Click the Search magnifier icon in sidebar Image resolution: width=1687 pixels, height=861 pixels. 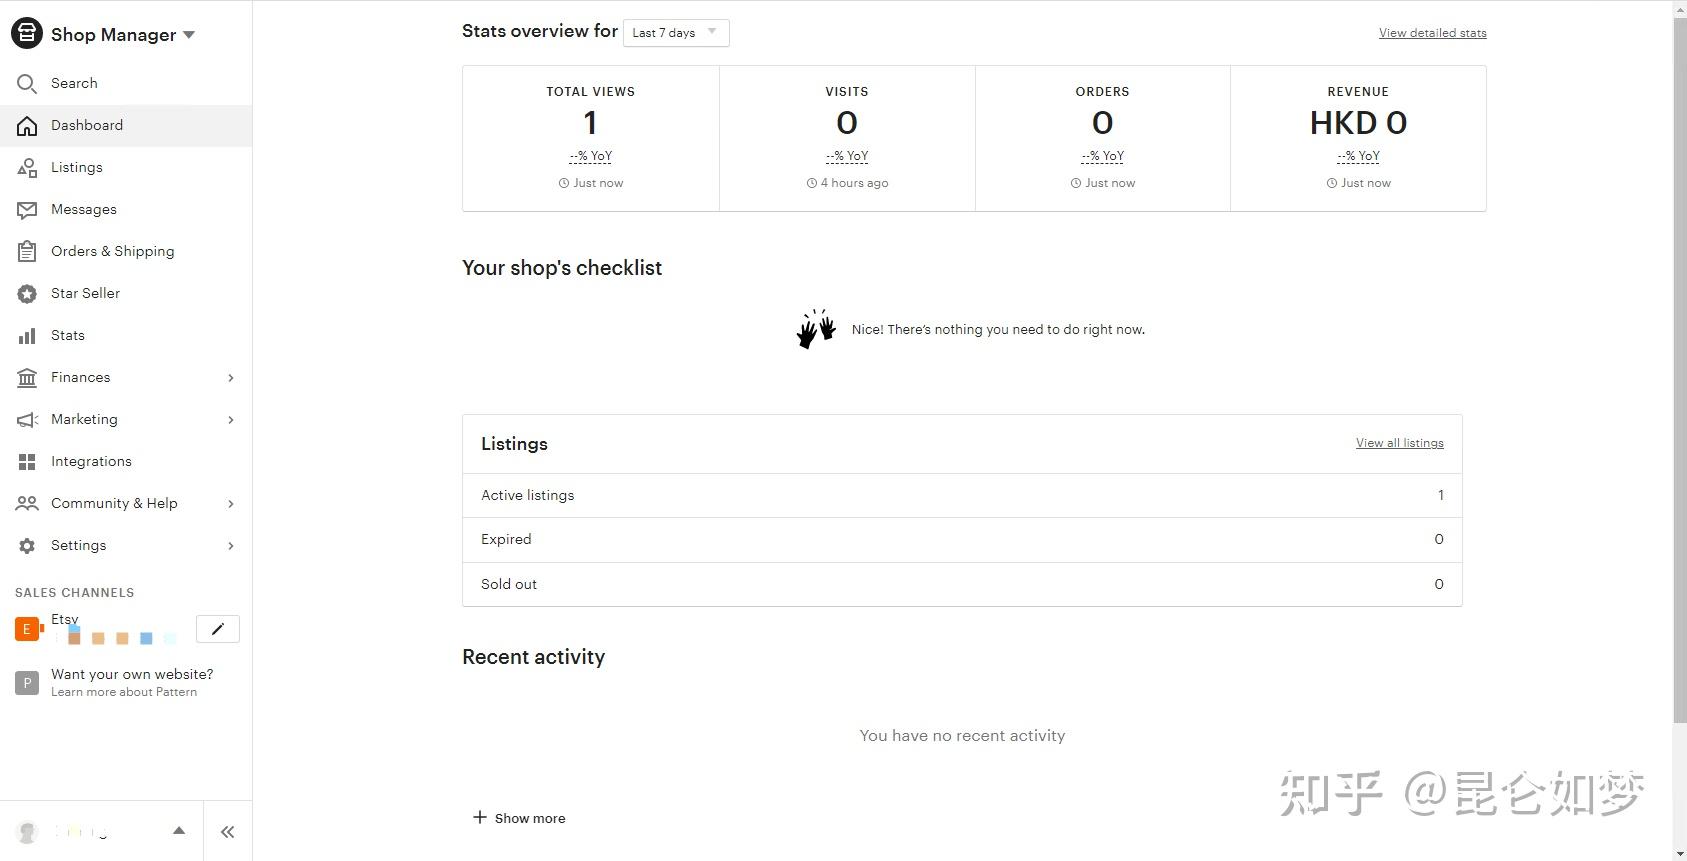27,84
